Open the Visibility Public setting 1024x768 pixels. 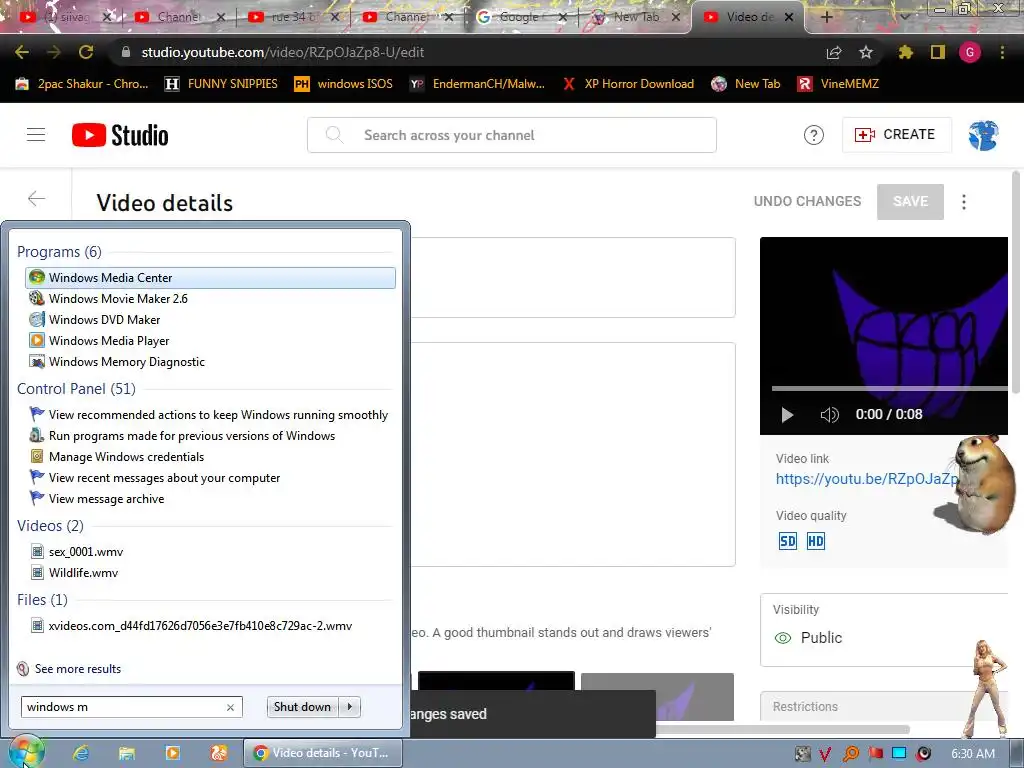[885, 630]
